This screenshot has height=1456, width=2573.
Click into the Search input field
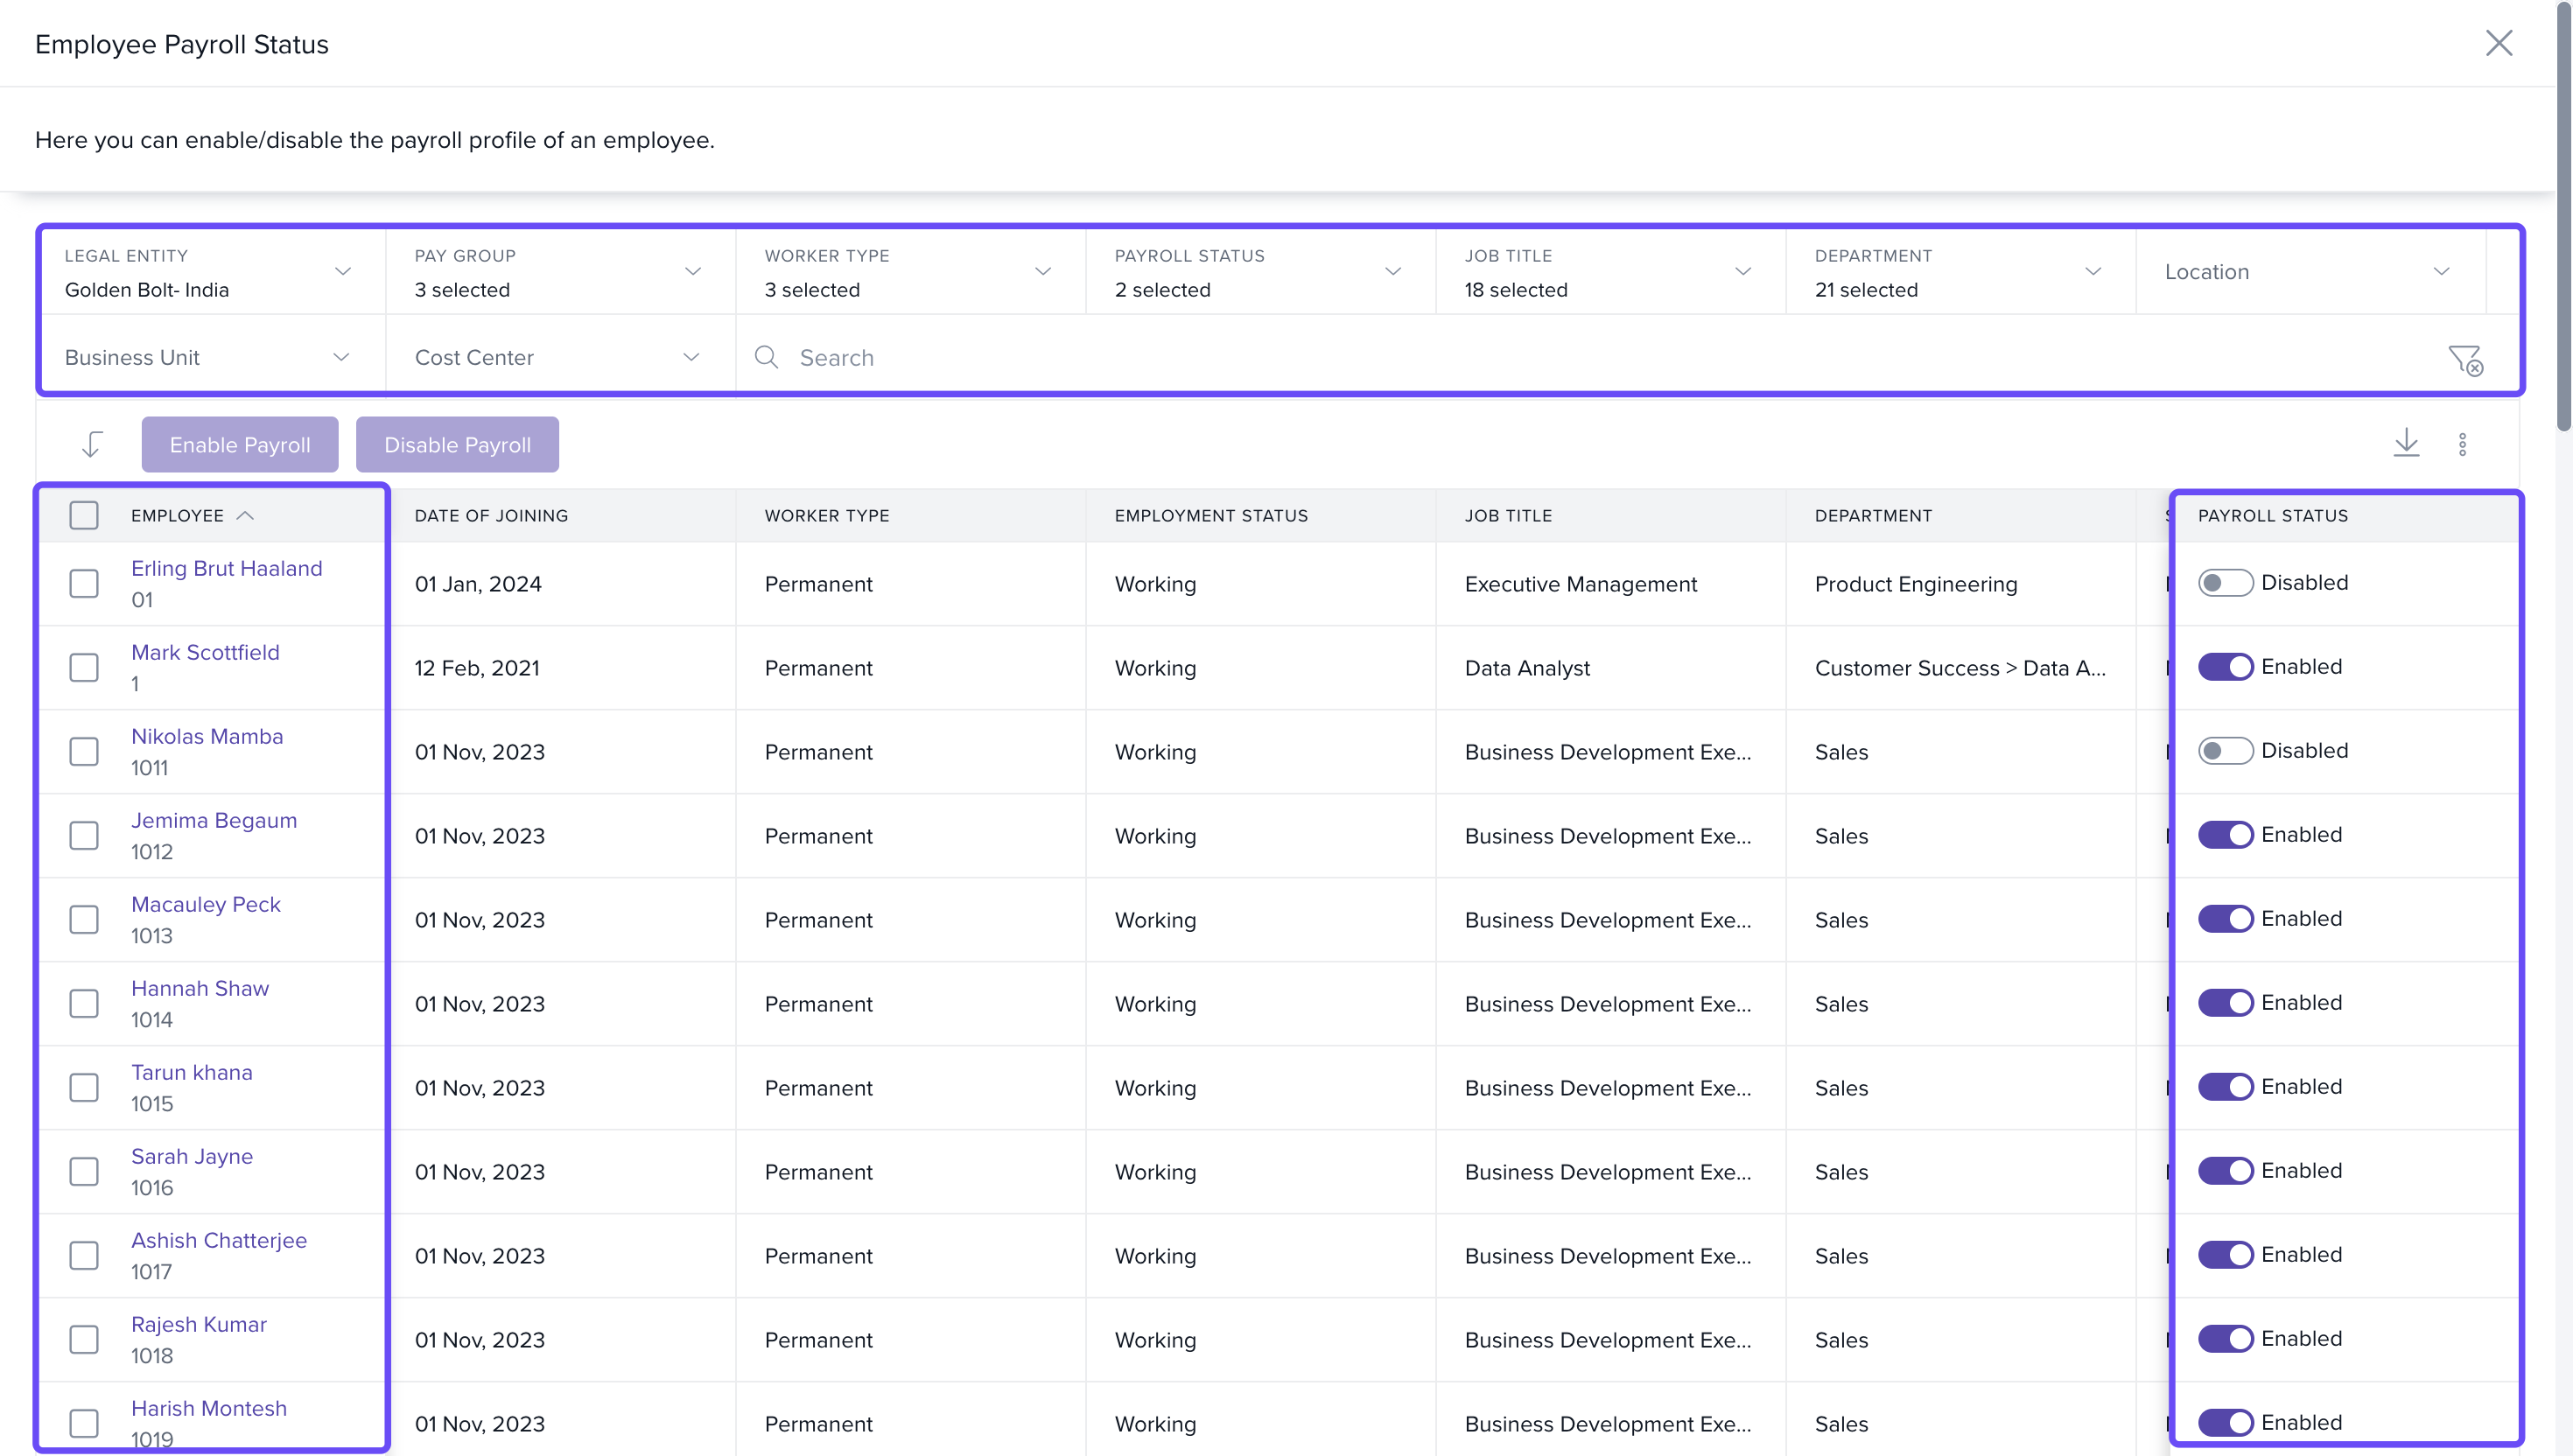coord(1500,357)
